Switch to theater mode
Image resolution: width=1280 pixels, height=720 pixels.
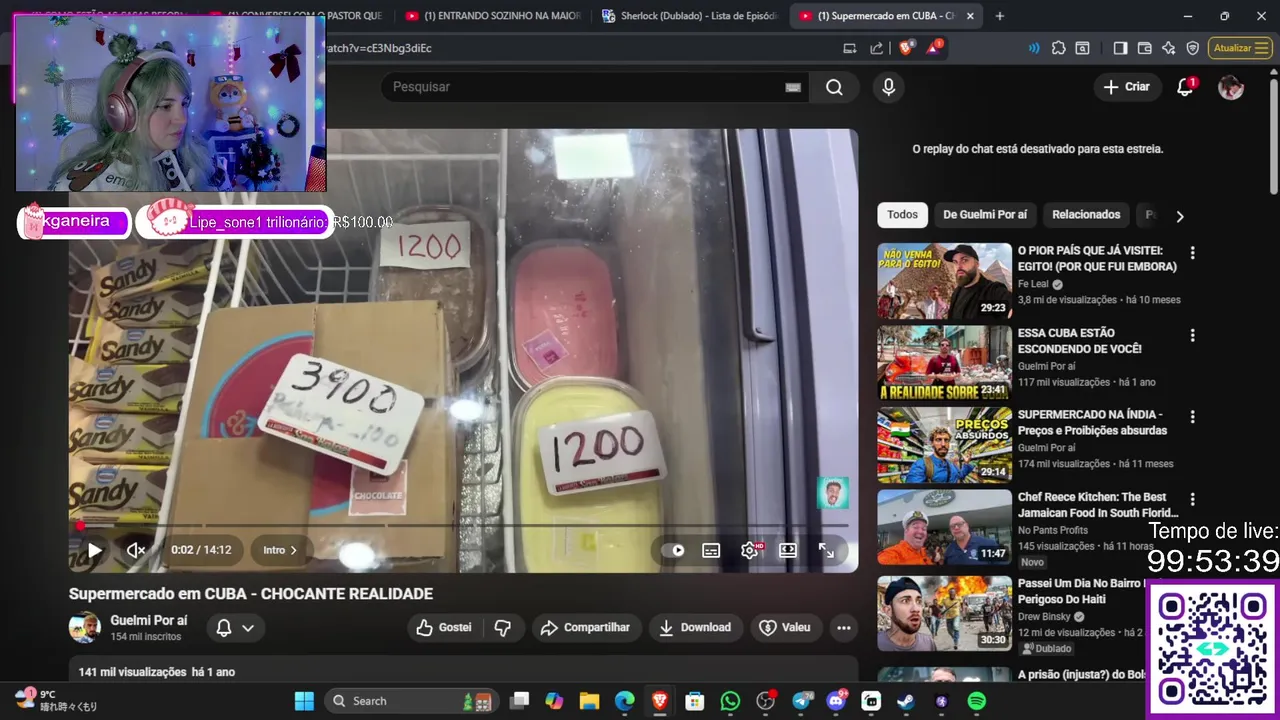coord(788,550)
